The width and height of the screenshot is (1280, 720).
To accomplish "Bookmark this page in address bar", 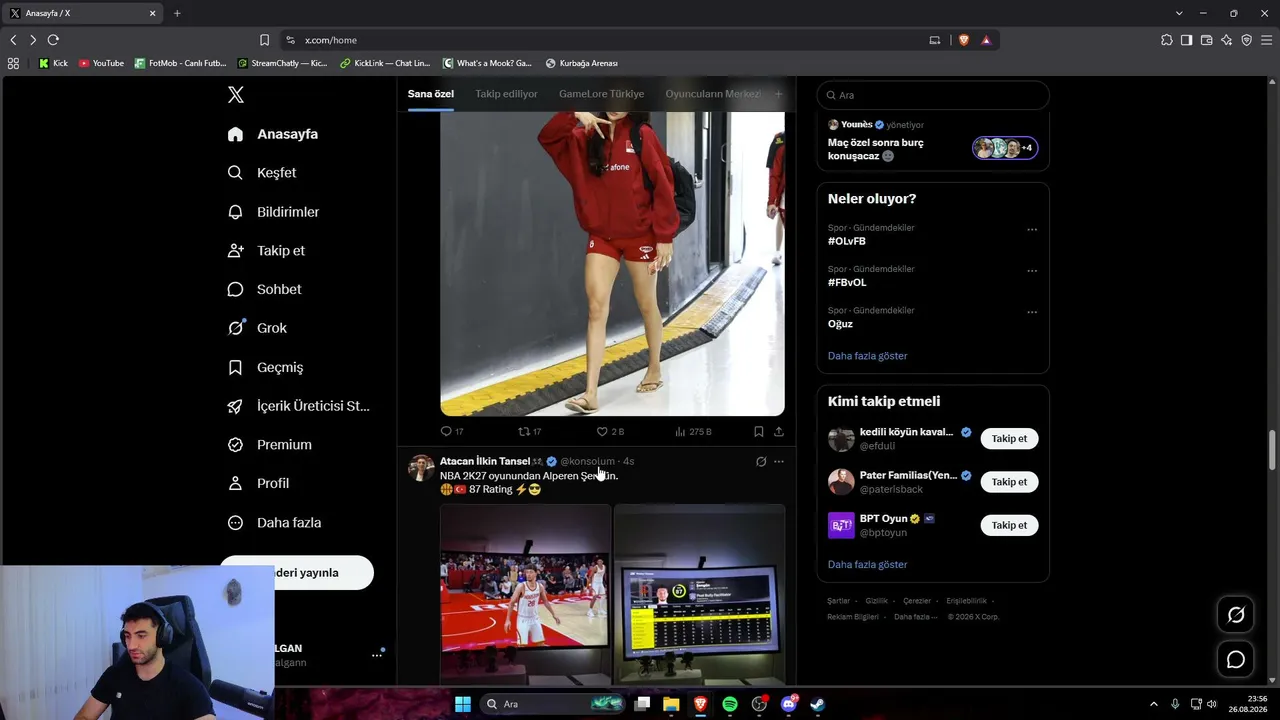I will (x=264, y=40).
